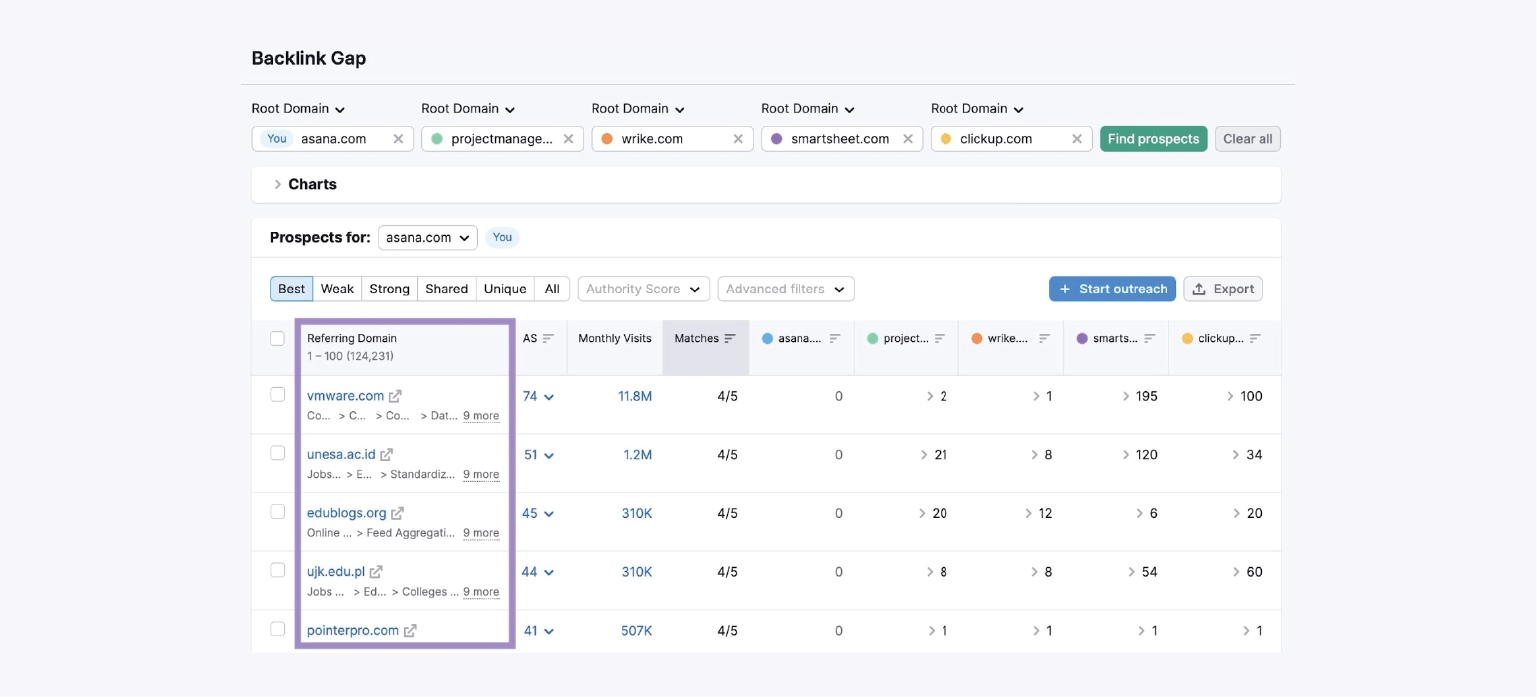The width and height of the screenshot is (1537, 697).
Task: Remove the wrike.com domain with its X icon
Action: [738, 139]
